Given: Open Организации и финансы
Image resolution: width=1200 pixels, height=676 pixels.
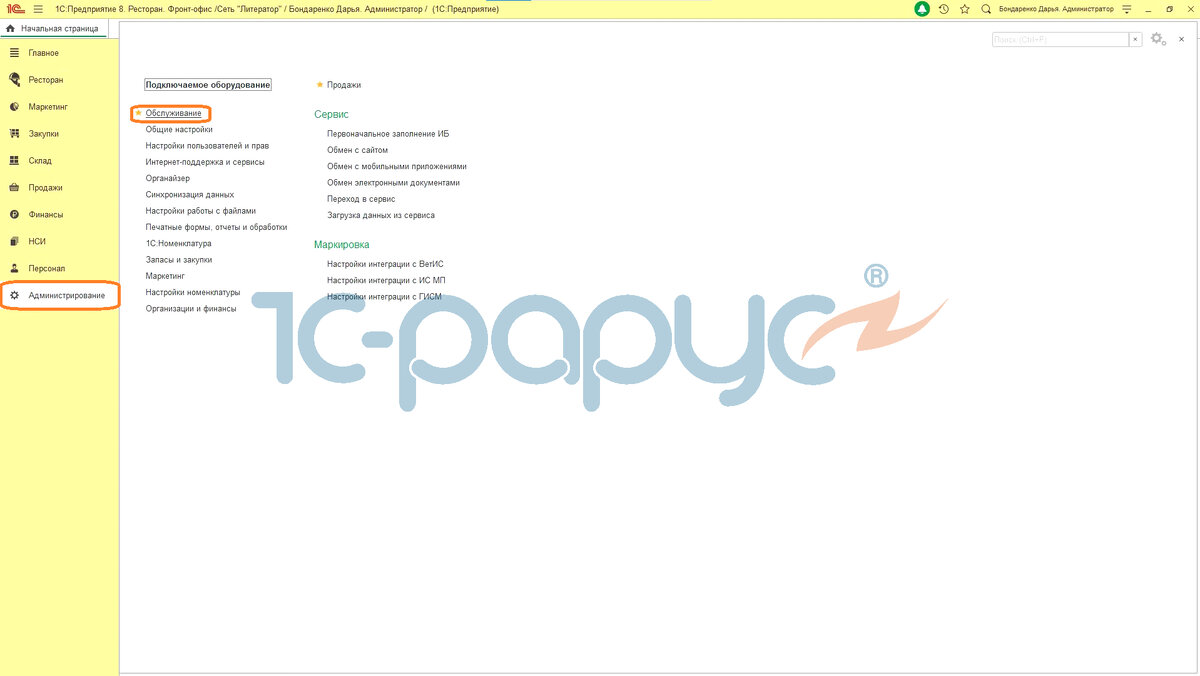Looking at the screenshot, I should click(x=191, y=309).
